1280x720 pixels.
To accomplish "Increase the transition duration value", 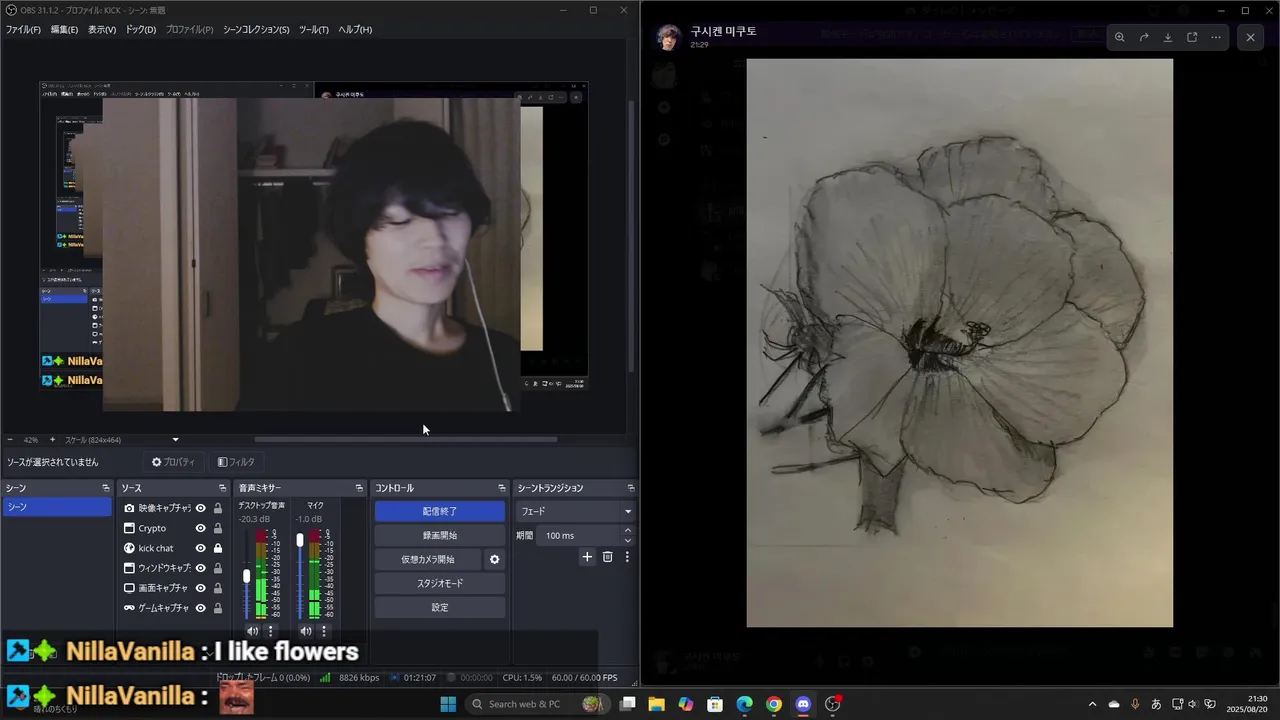I will [628, 530].
